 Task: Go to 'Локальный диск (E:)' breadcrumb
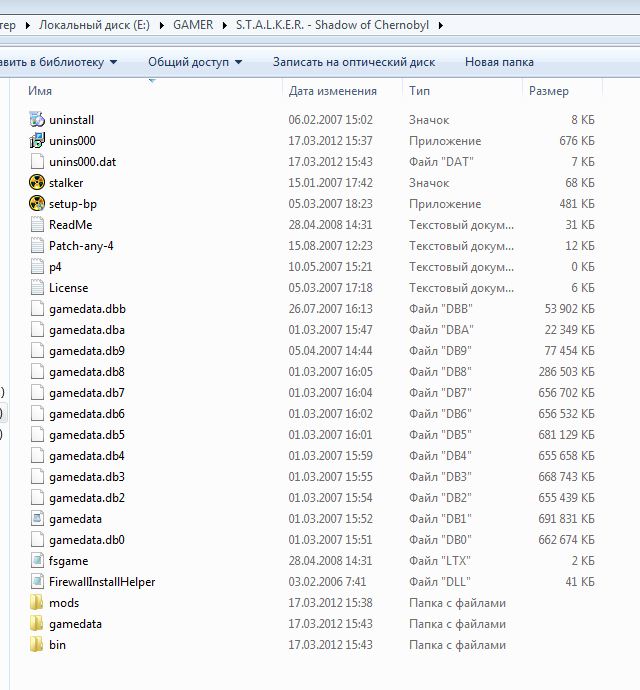[x=94, y=25]
